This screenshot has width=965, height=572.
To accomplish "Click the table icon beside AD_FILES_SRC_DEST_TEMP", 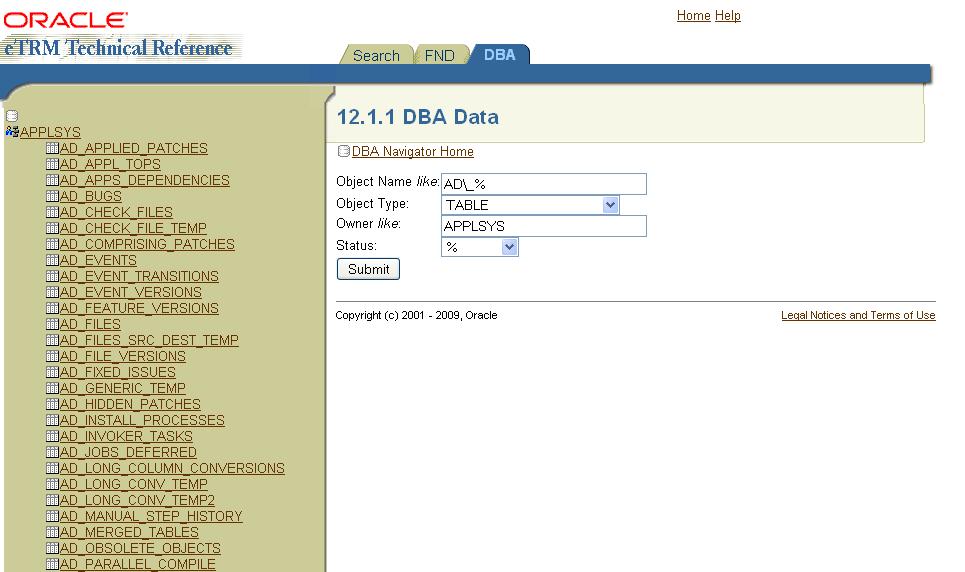I will click(x=52, y=340).
